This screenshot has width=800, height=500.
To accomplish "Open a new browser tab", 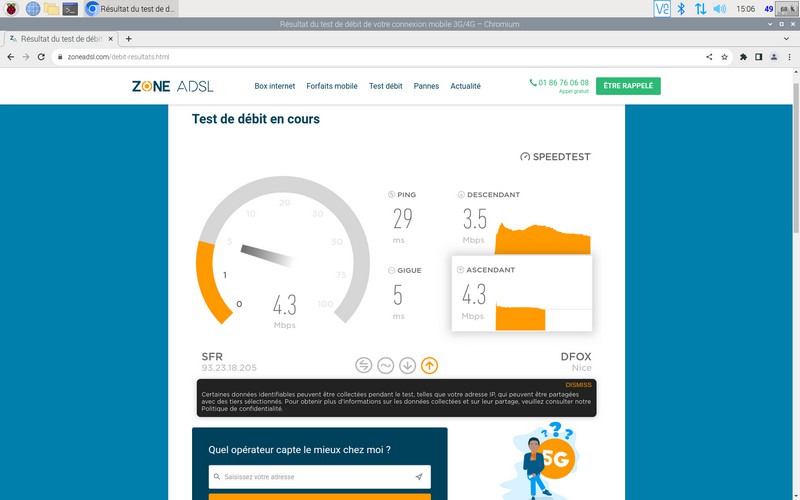I will [129, 39].
